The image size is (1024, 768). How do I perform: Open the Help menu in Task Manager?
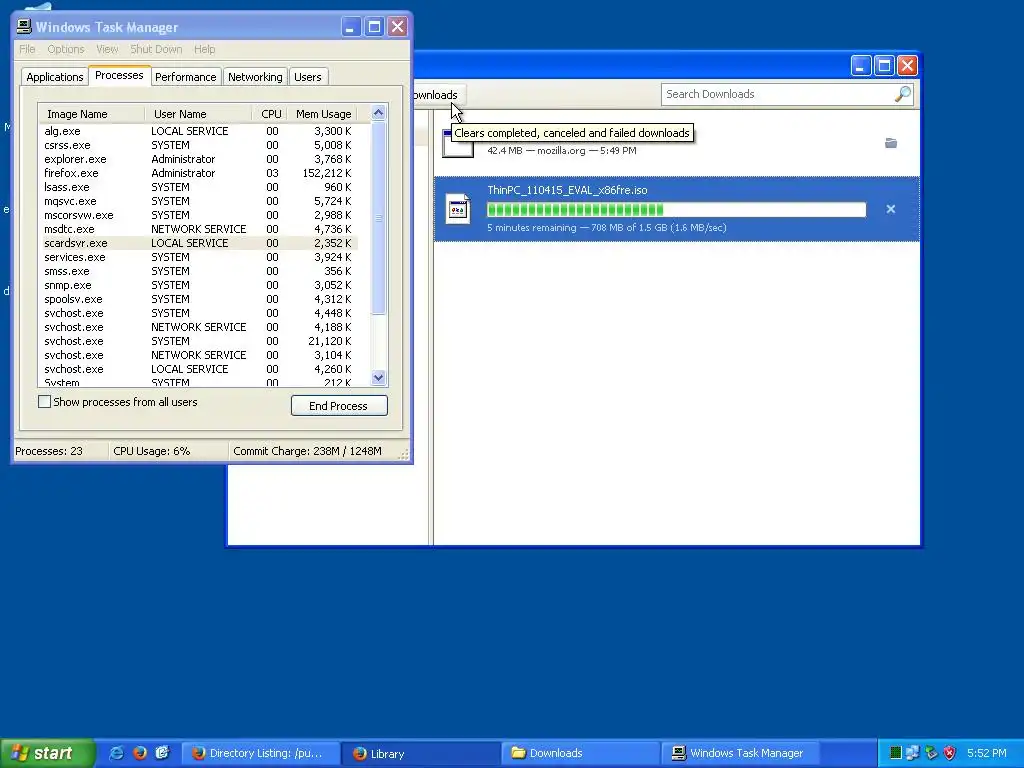click(x=204, y=49)
